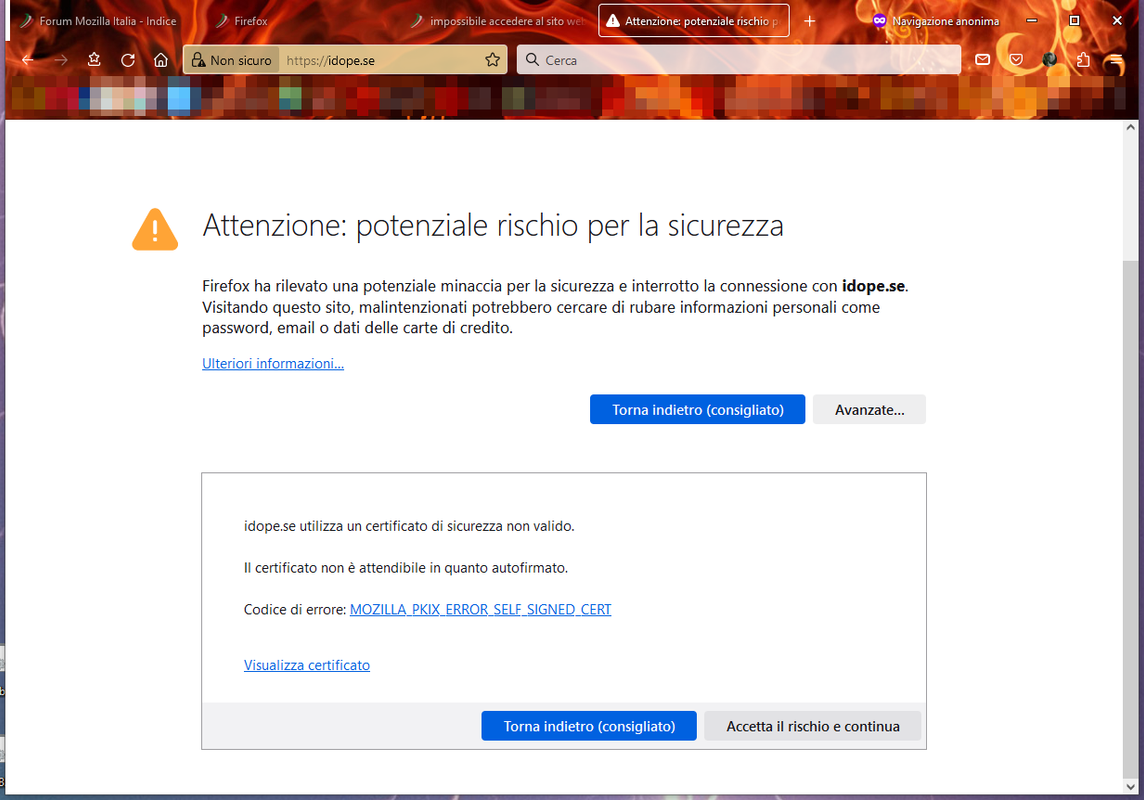The width and height of the screenshot is (1144, 800).
Task: Maximize the Firefox window
Action: coord(1074,20)
